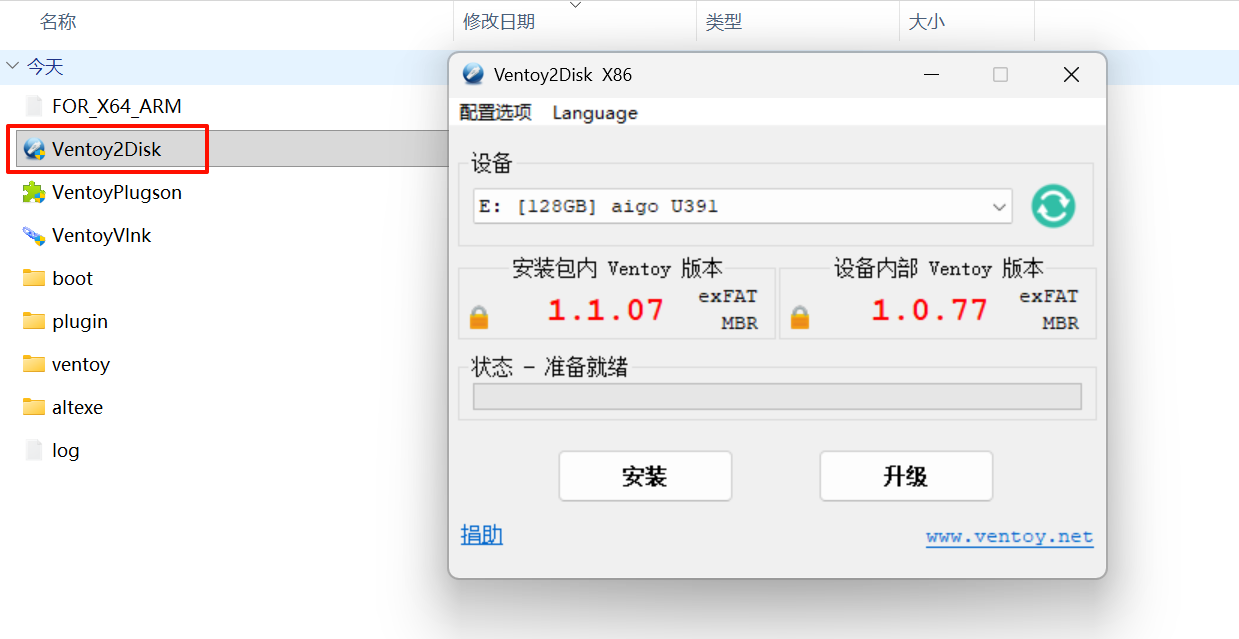Select the Ventoy2Disk application file icon
This screenshot has width=1239, height=639.
pyautogui.click(x=34, y=150)
